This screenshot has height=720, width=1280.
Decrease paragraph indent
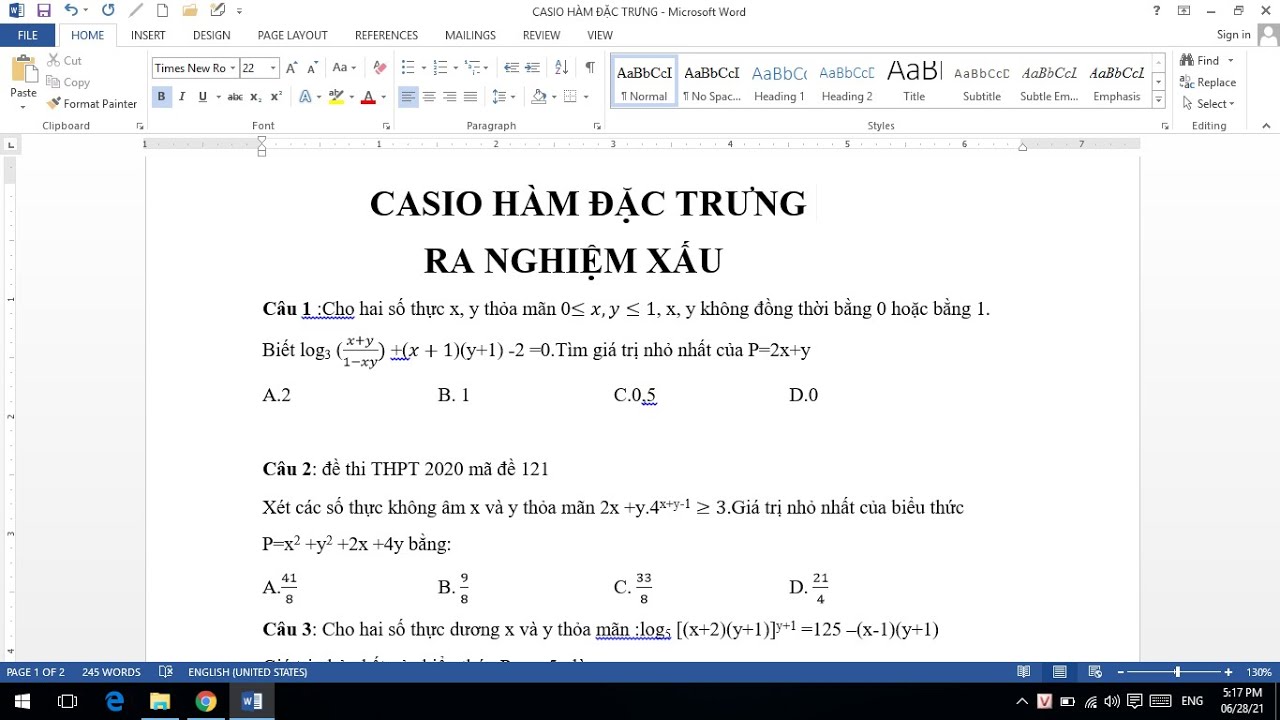click(x=511, y=68)
